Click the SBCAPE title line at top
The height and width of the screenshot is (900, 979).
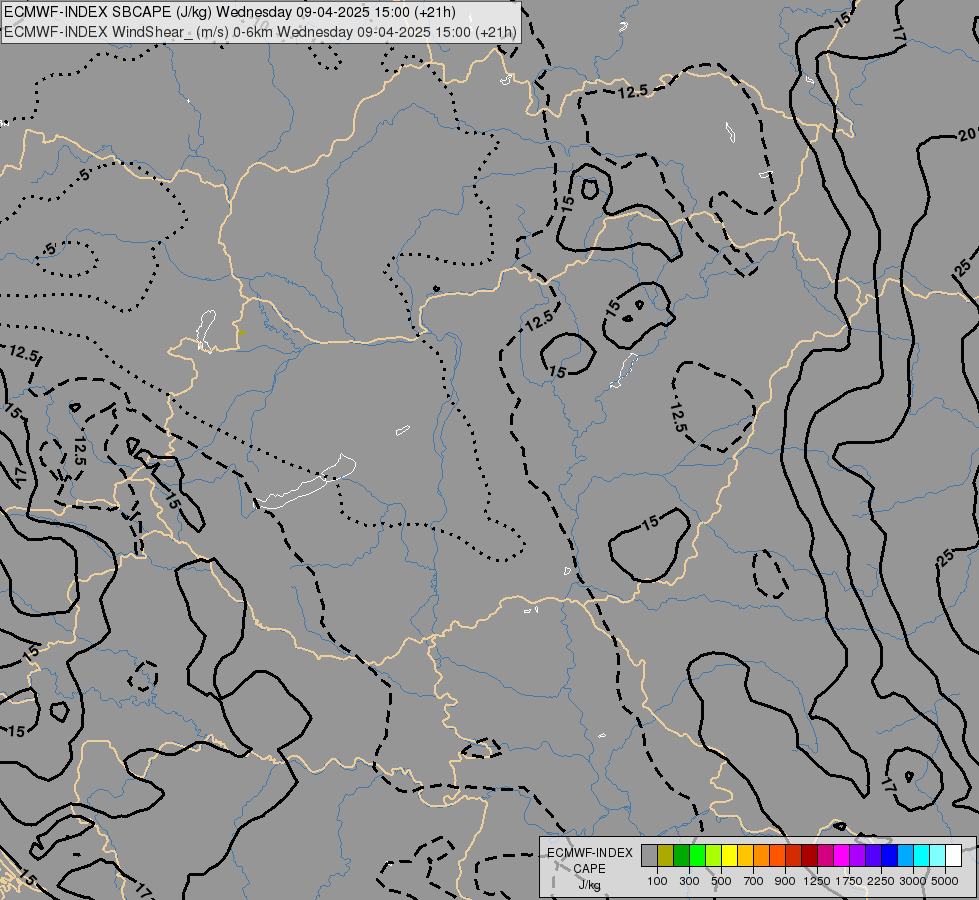[x=230, y=12]
